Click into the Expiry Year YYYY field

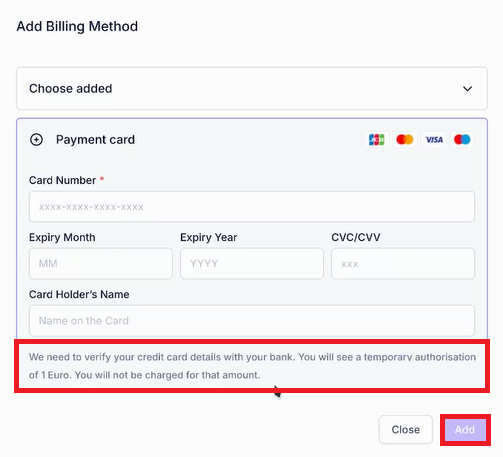252,263
